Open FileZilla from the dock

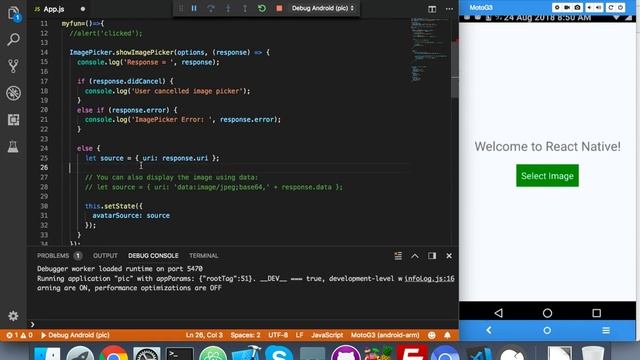[x=412, y=353]
